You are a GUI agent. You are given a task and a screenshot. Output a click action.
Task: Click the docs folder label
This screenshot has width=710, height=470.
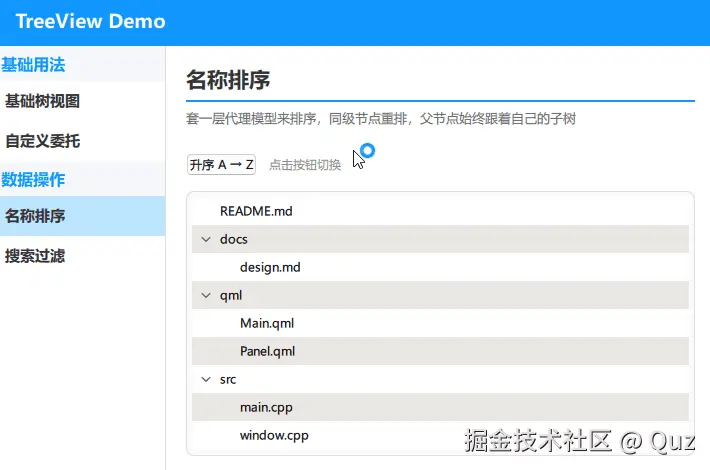pos(234,239)
